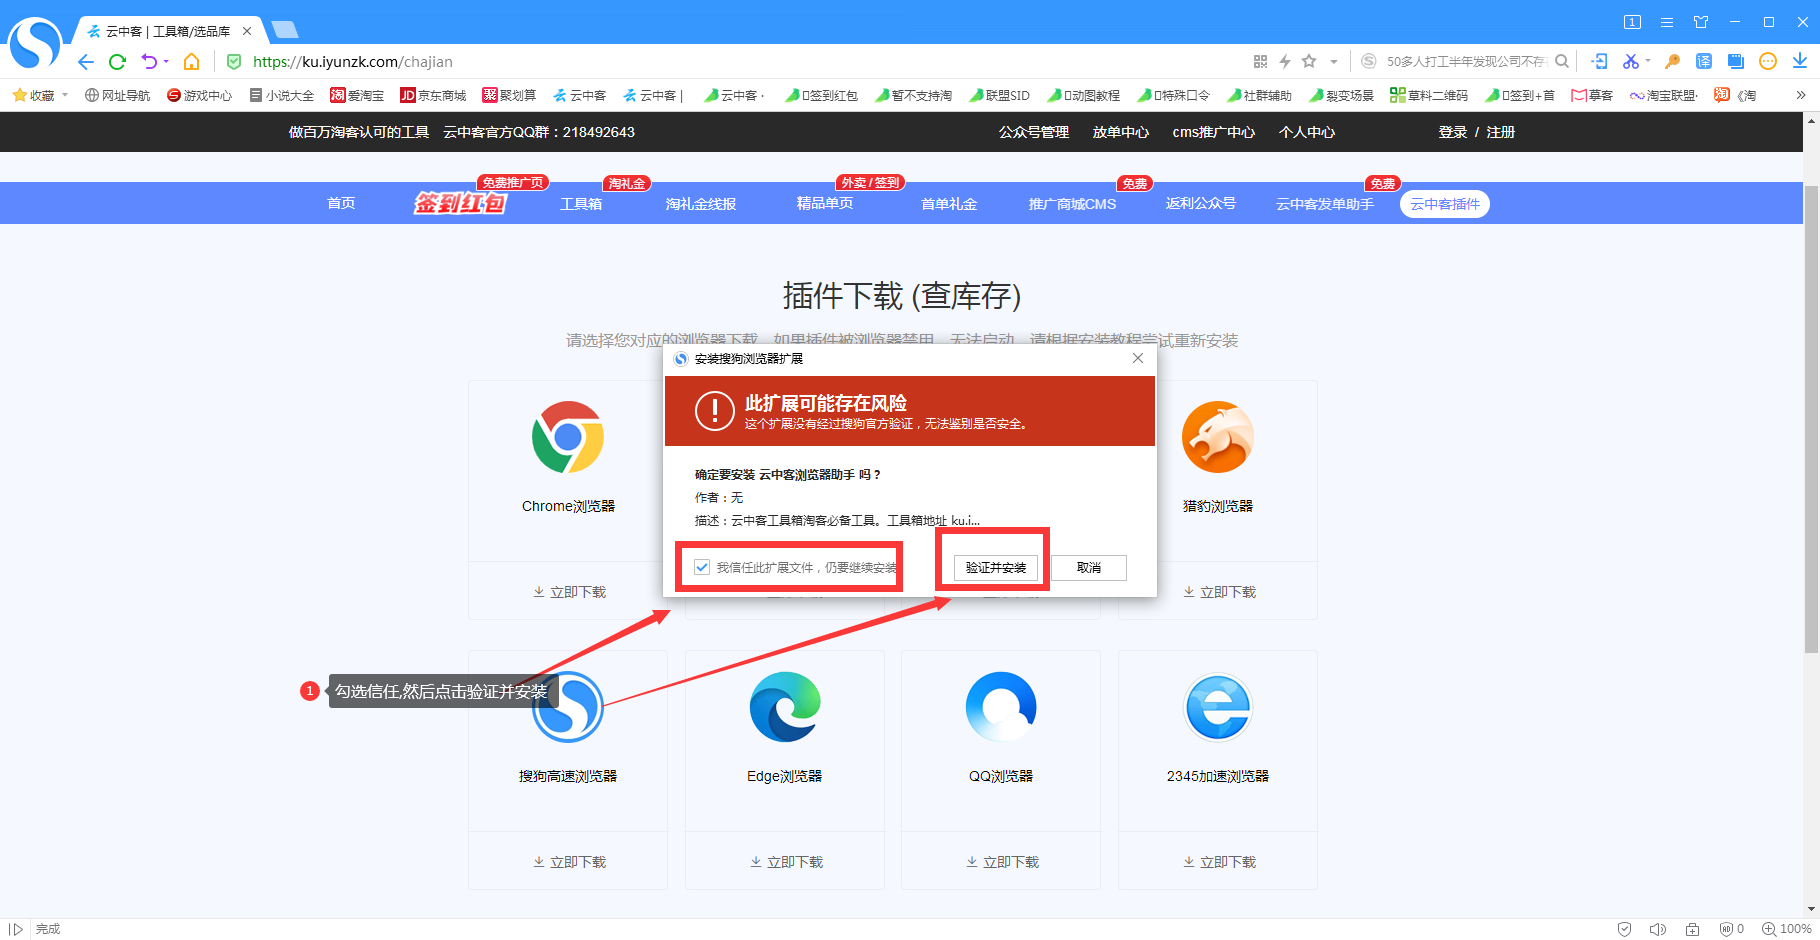
Task: Refresh the page with reload icon
Action: pyautogui.click(x=117, y=61)
